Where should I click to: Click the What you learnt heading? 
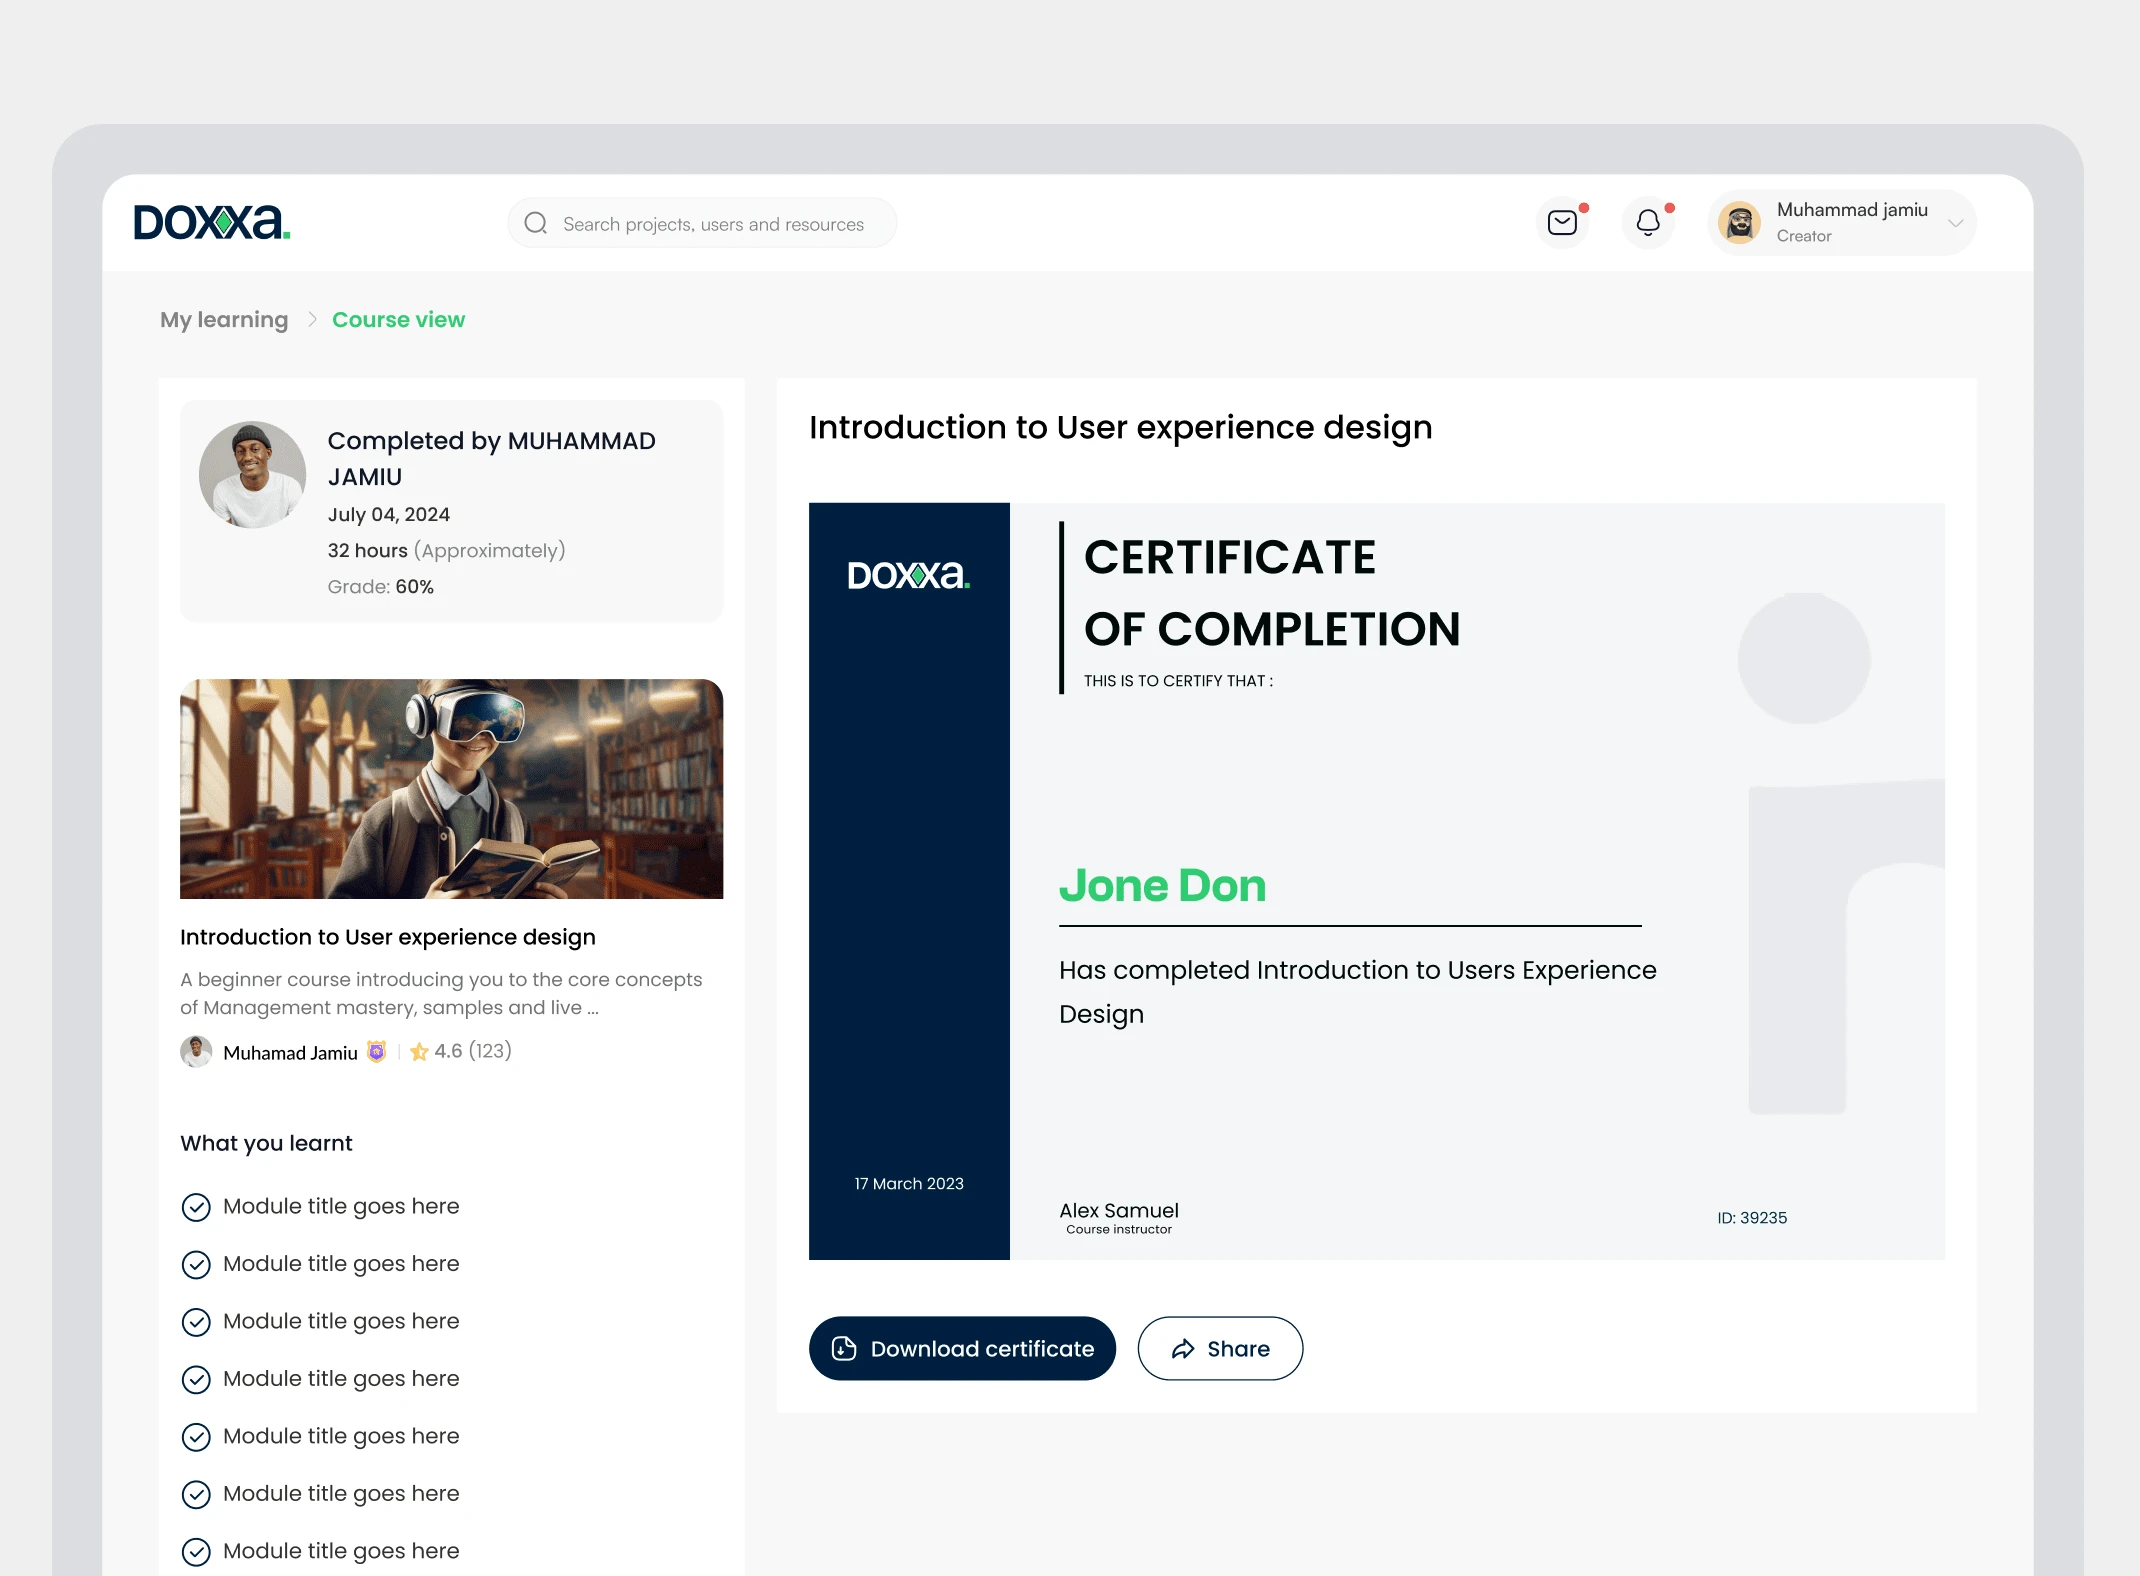click(x=266, y=1143)
